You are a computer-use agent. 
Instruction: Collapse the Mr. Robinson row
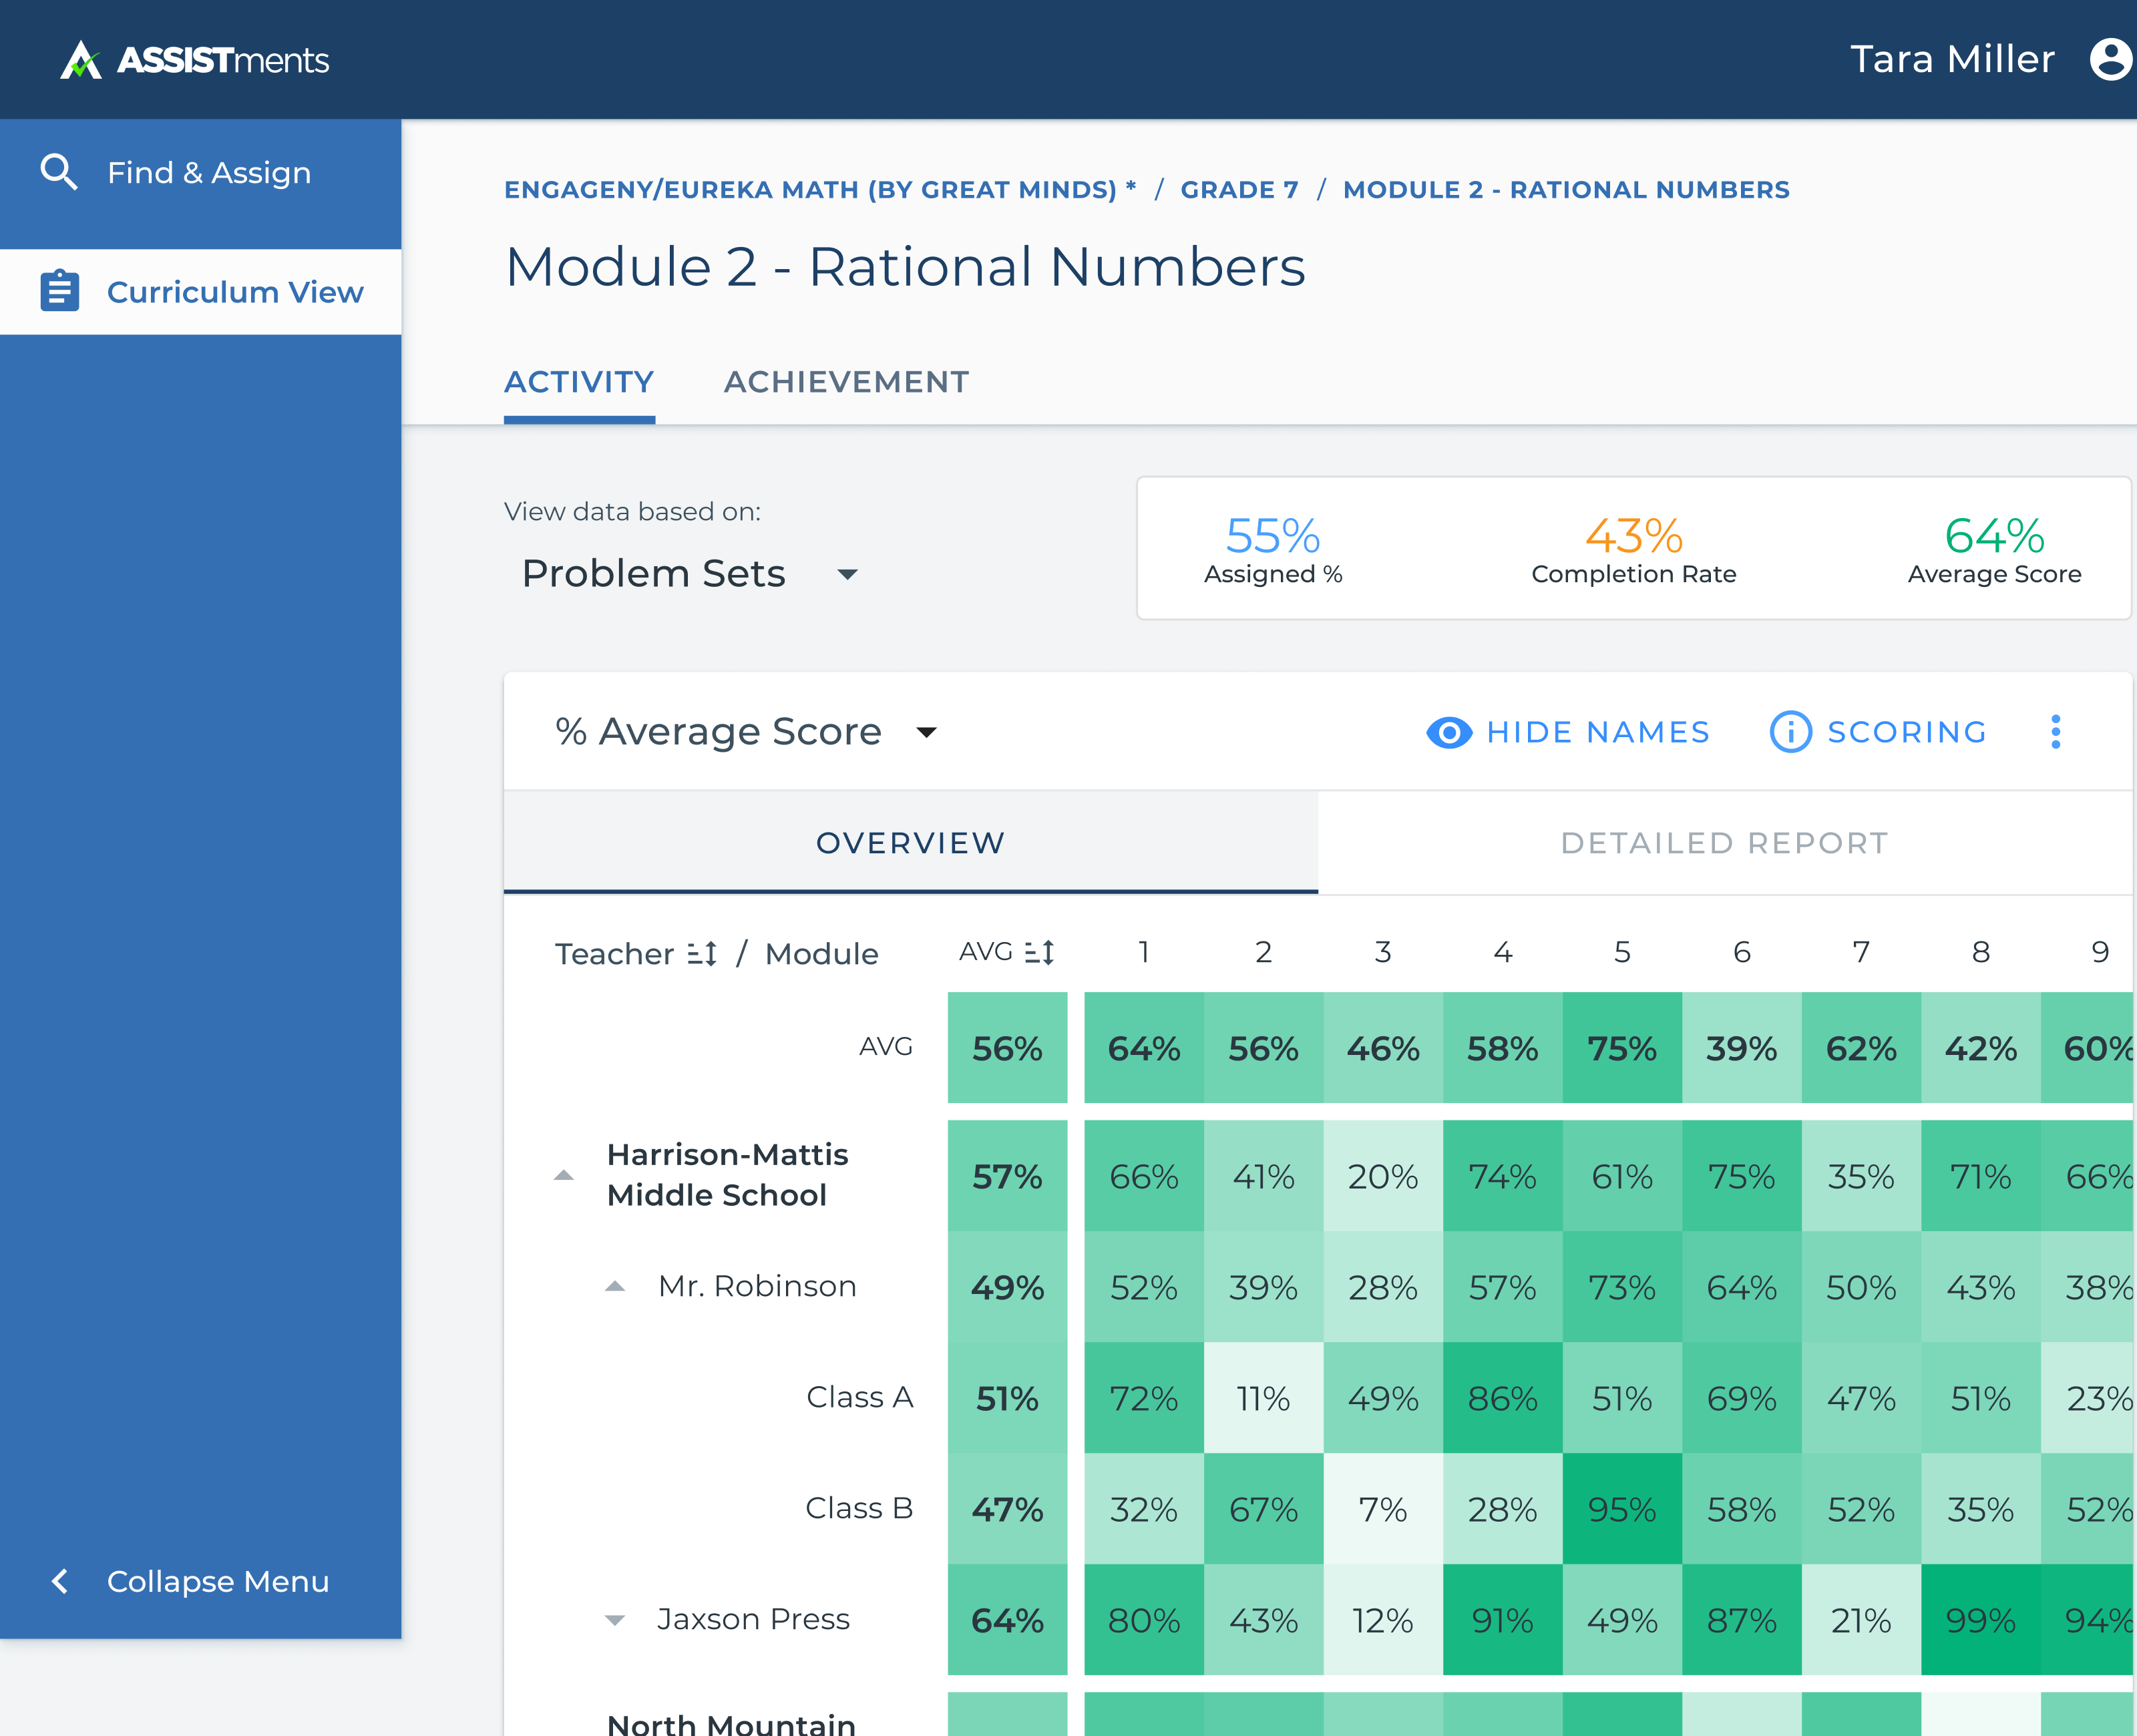[615, 1287]
